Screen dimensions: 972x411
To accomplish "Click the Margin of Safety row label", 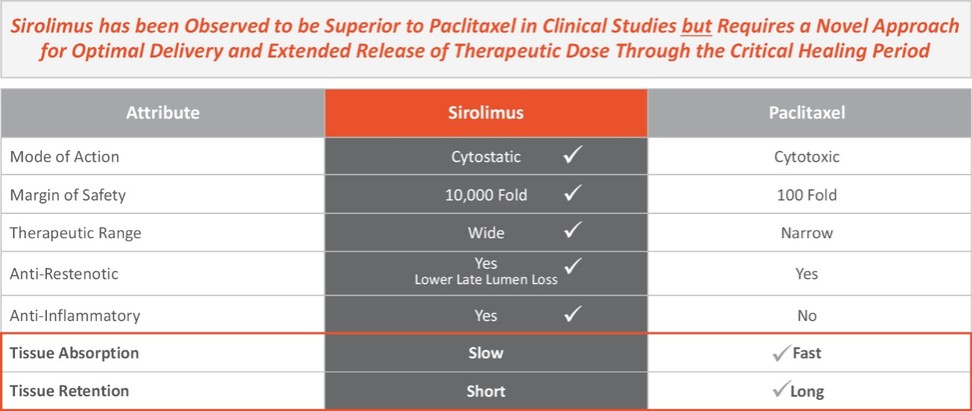I will pyautogui.click(x=68, y=195).
